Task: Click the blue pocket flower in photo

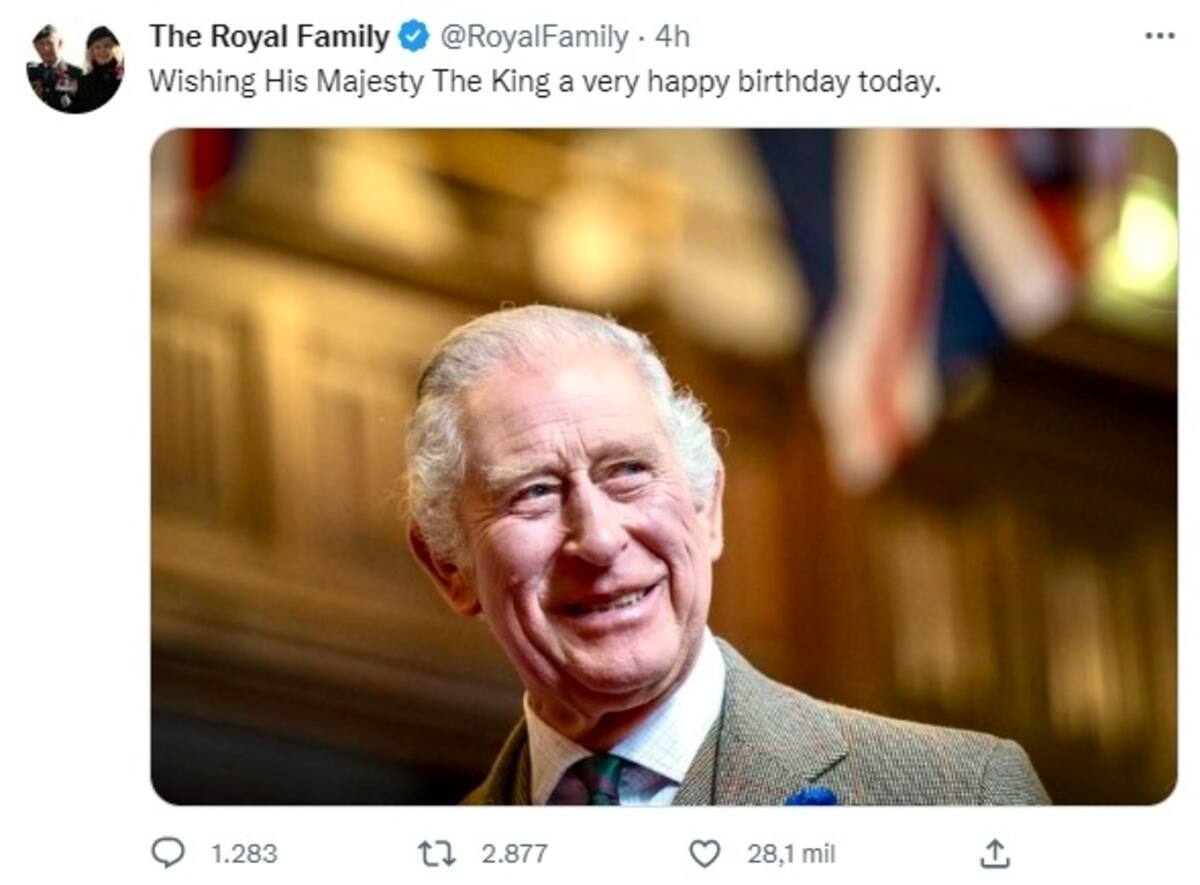Action: (812, 796)
